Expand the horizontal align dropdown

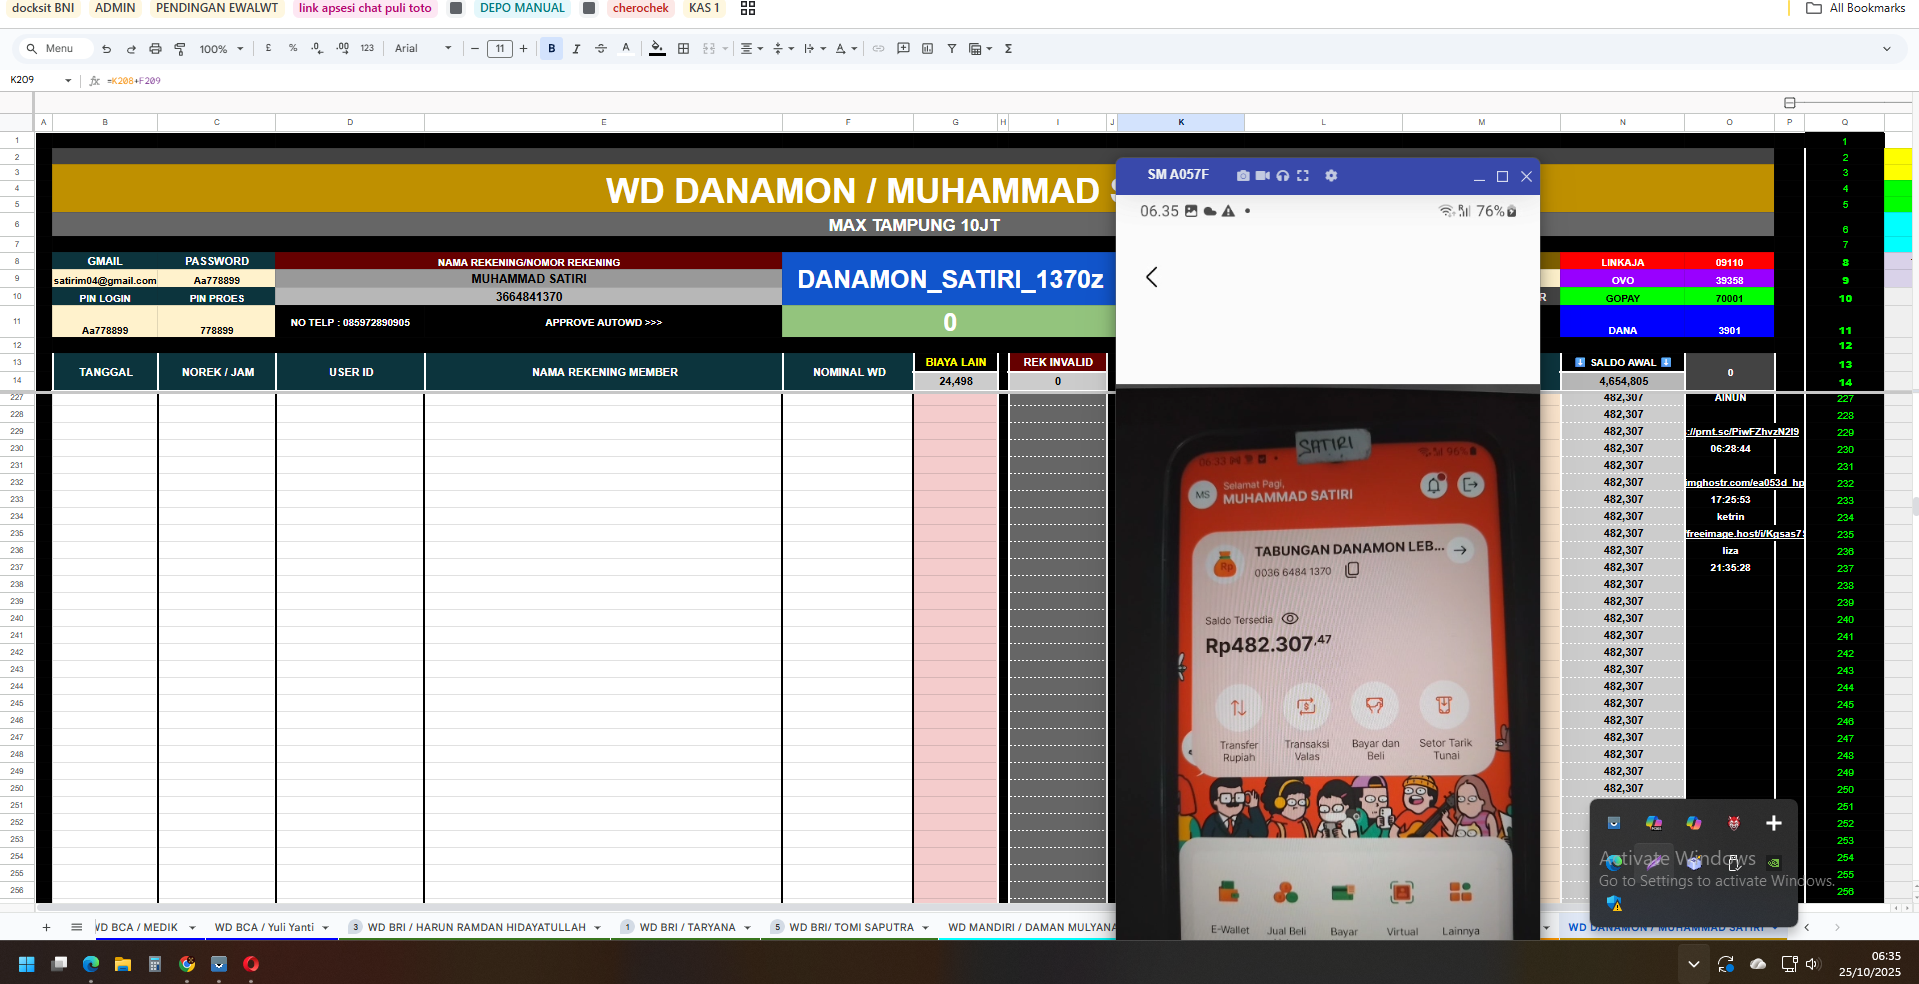click(x=751, y=49)
